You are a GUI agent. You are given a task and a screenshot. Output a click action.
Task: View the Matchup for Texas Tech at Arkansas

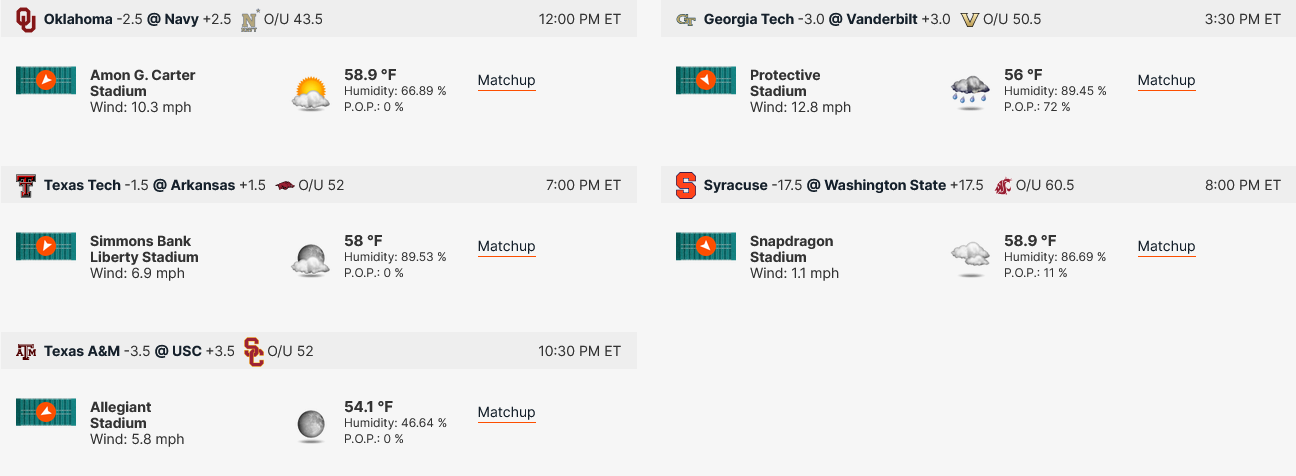[x=506, y=247]
